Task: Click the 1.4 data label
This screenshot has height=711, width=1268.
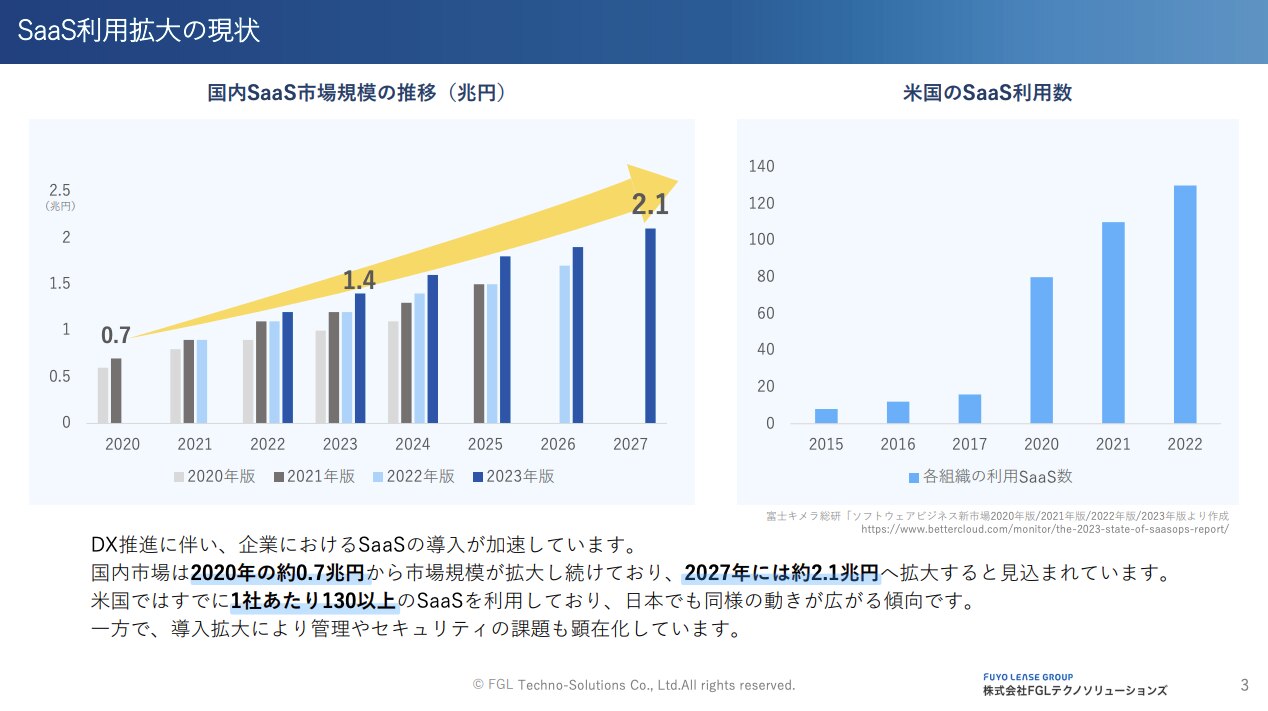Action: pyautogui.click(x=359, y=281)
